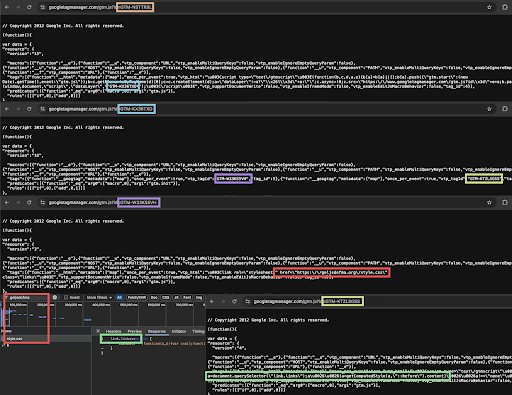Select the style.css request row
This screenshot has height=395, width=512.
[x=46, y=339]
